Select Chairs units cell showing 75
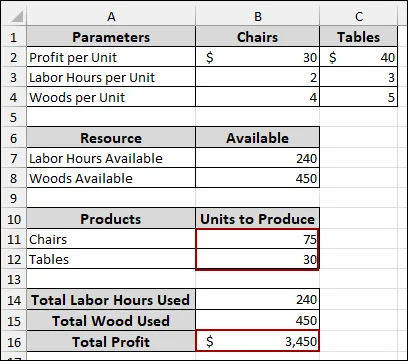The height and width of the screenshot is (361, 408). click(257, 239)
